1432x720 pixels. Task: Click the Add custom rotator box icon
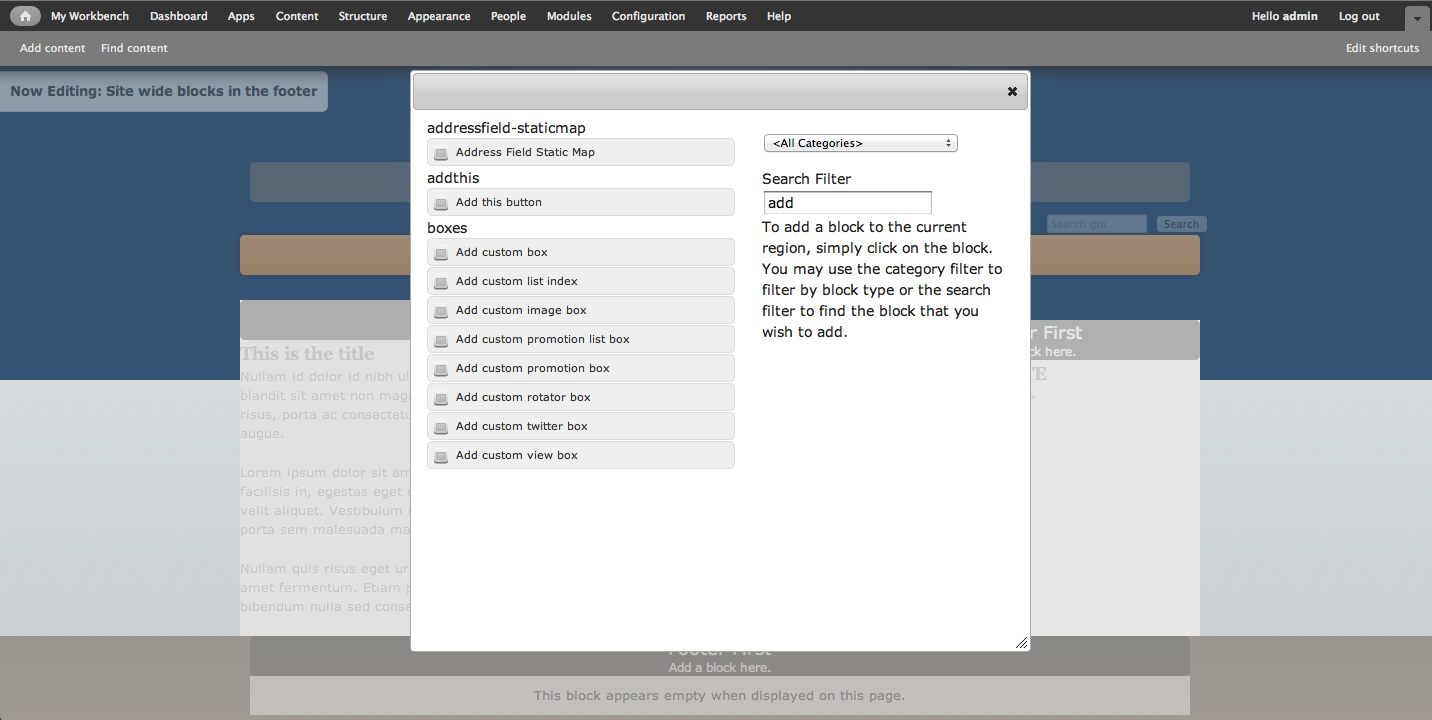pos(441,397)
